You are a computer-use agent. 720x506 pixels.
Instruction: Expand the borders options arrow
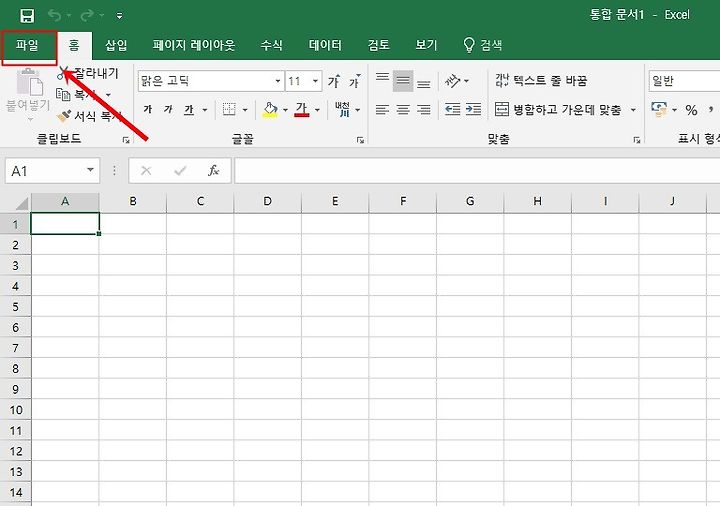click(x=245, y=110)
